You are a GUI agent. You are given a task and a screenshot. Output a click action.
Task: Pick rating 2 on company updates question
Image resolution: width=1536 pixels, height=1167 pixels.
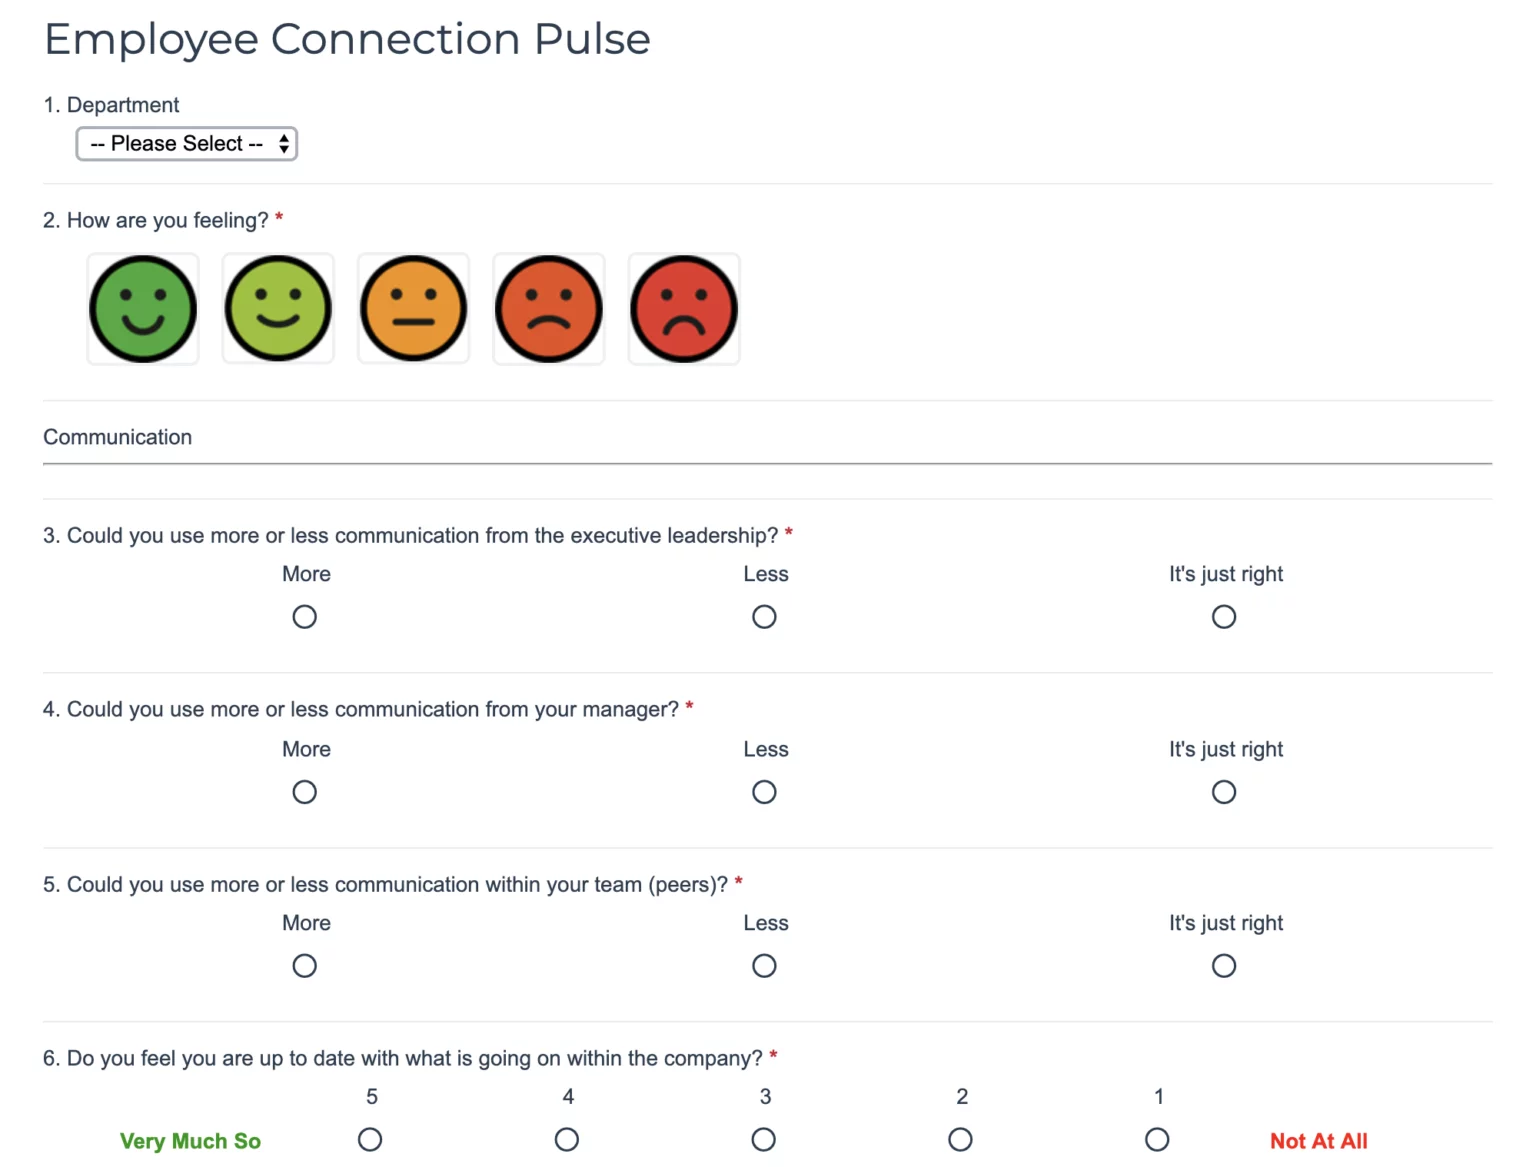point(960,1139)
